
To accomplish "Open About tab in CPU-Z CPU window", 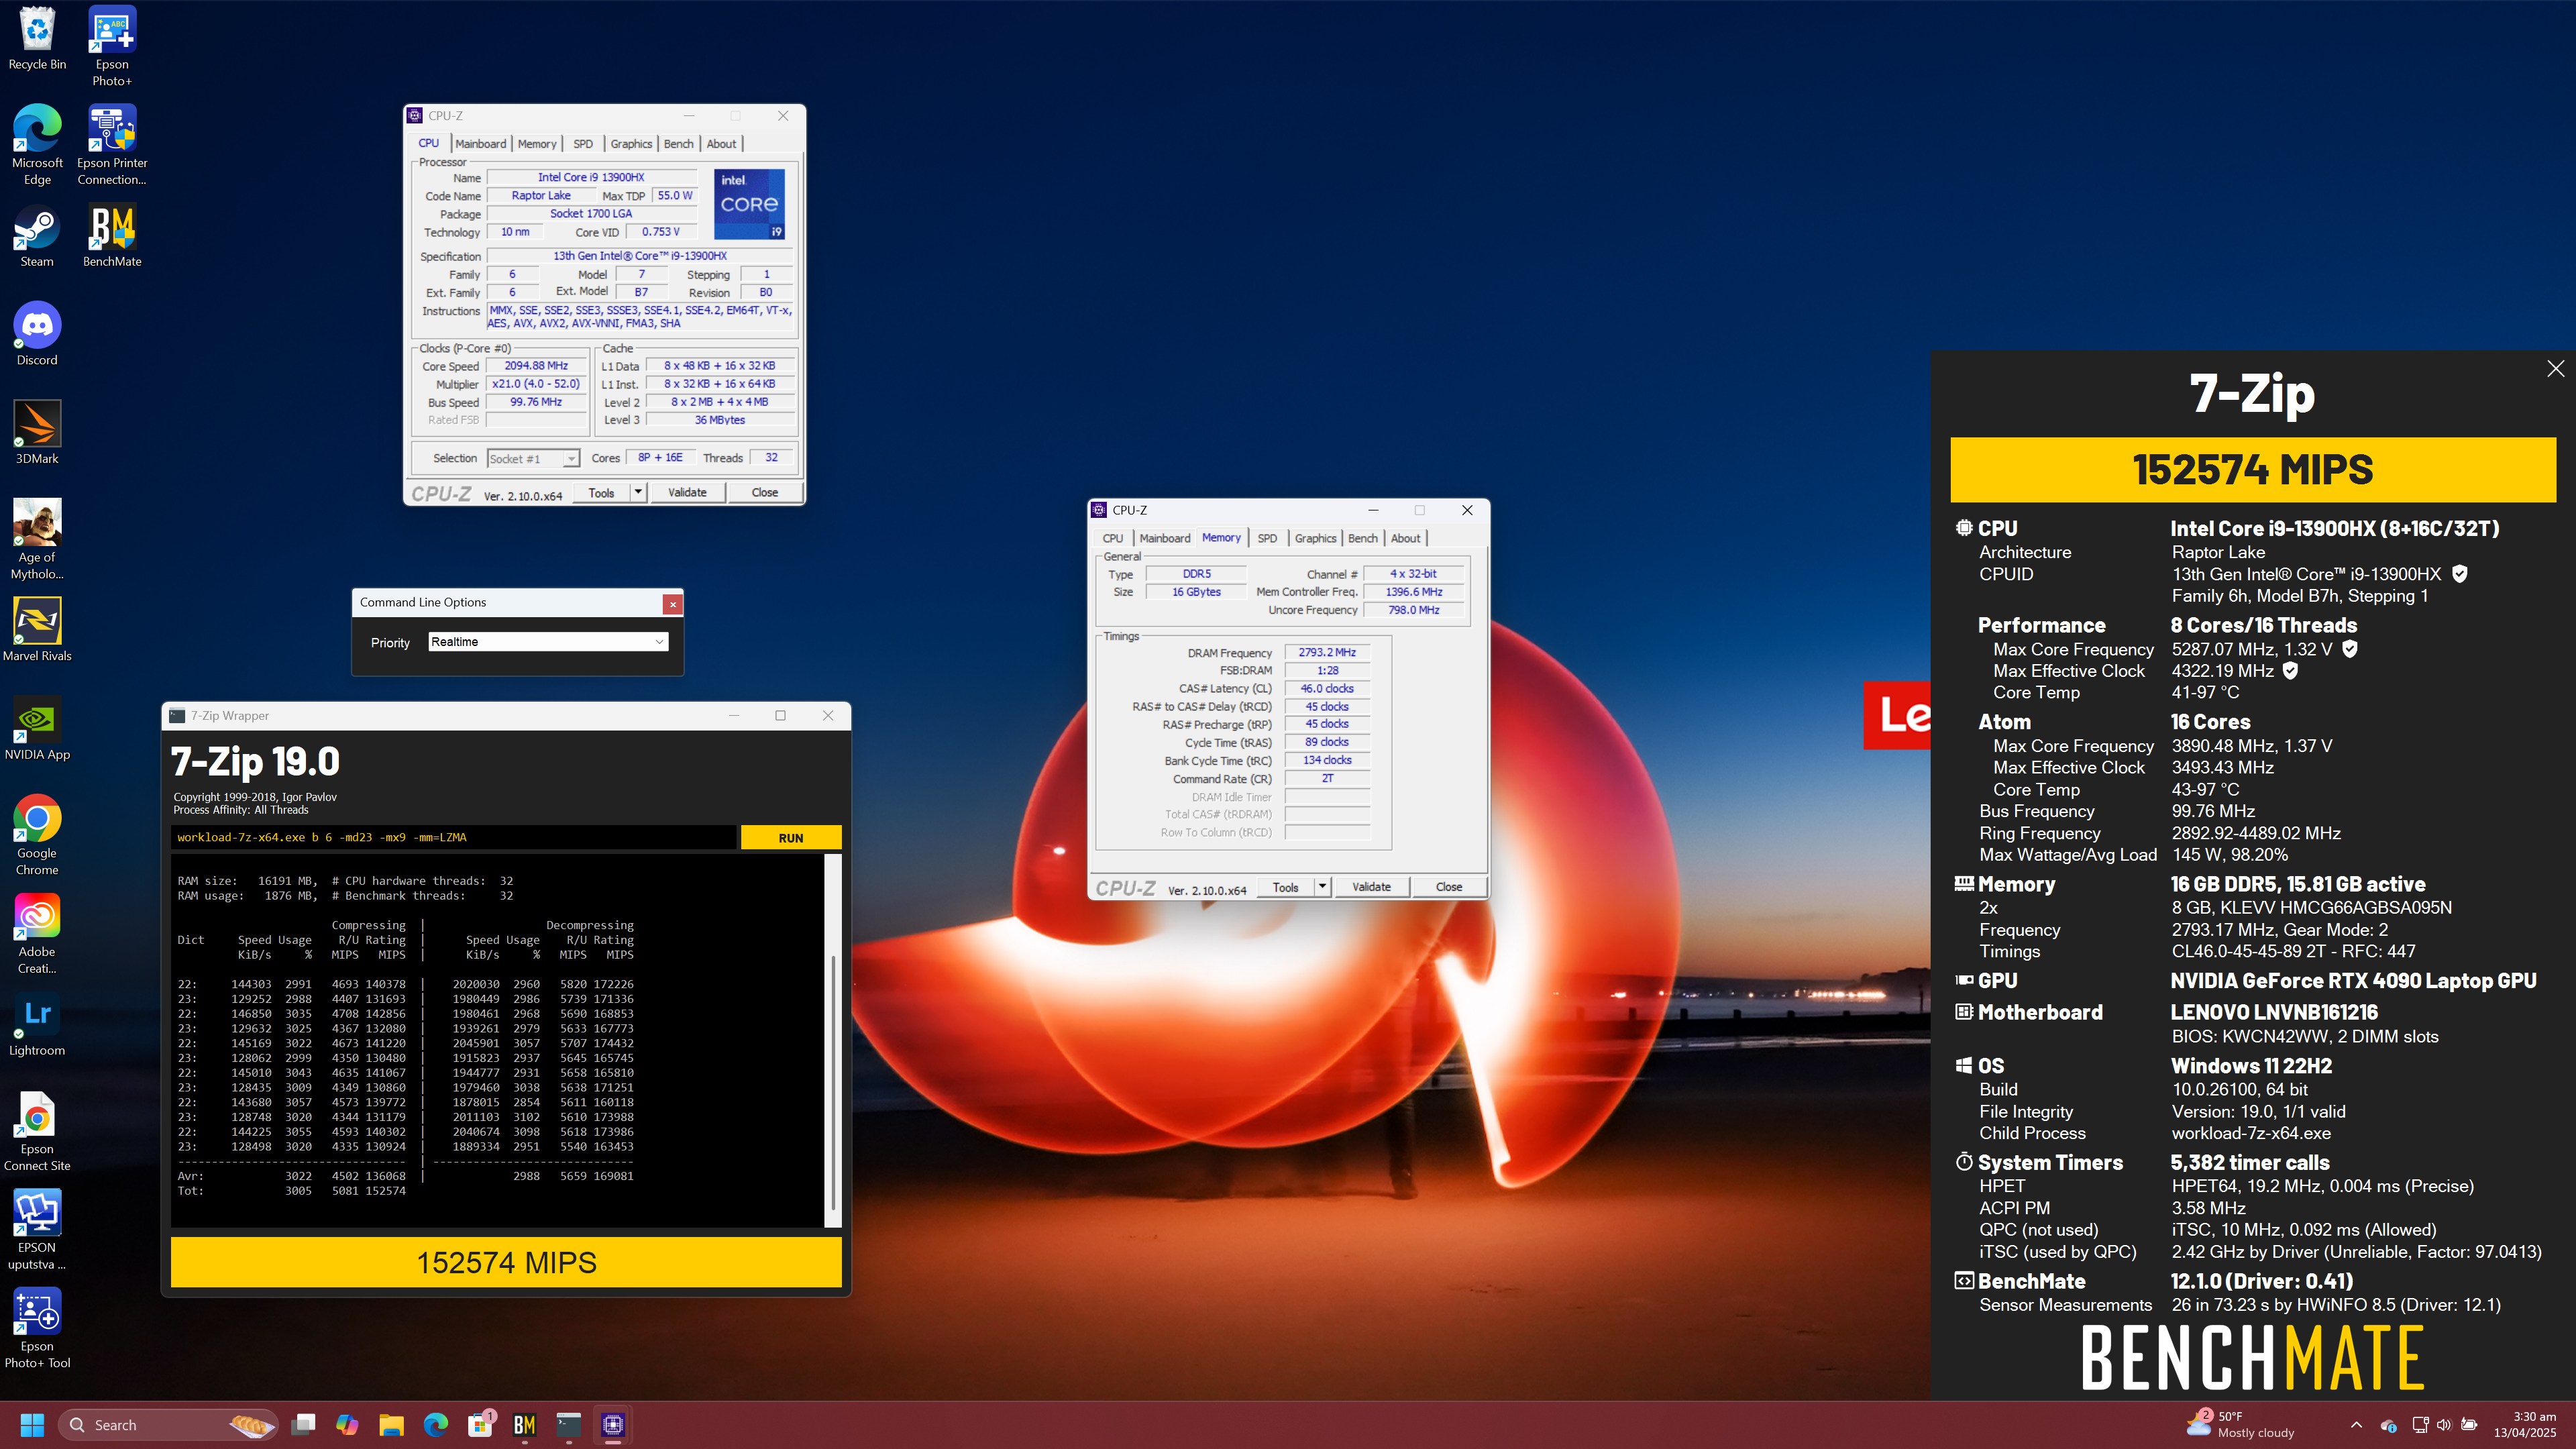I will point(721,144).
